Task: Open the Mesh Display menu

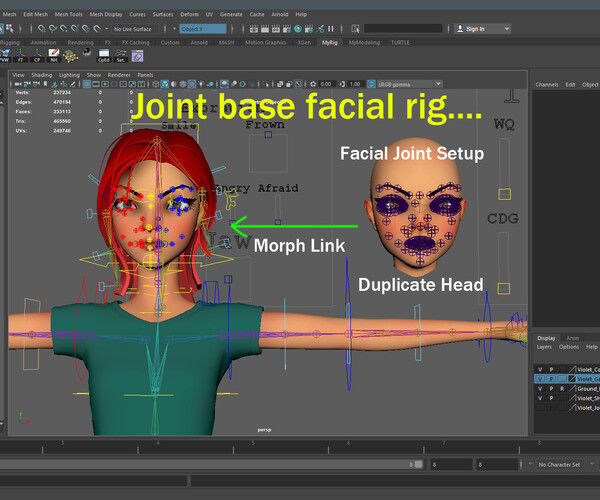Action: point(105,14)
